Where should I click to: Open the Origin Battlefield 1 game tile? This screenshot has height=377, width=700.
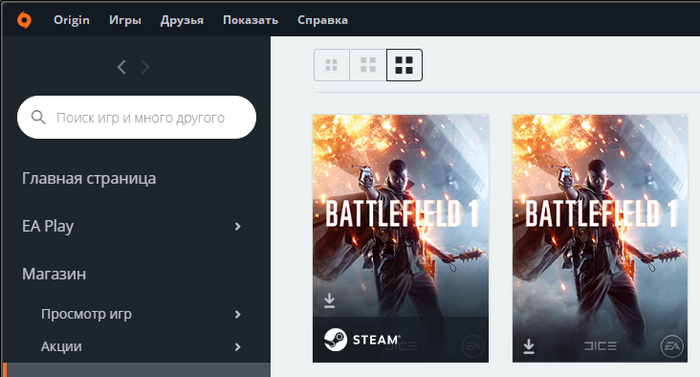pyautogui.click(x=600, y=239)
